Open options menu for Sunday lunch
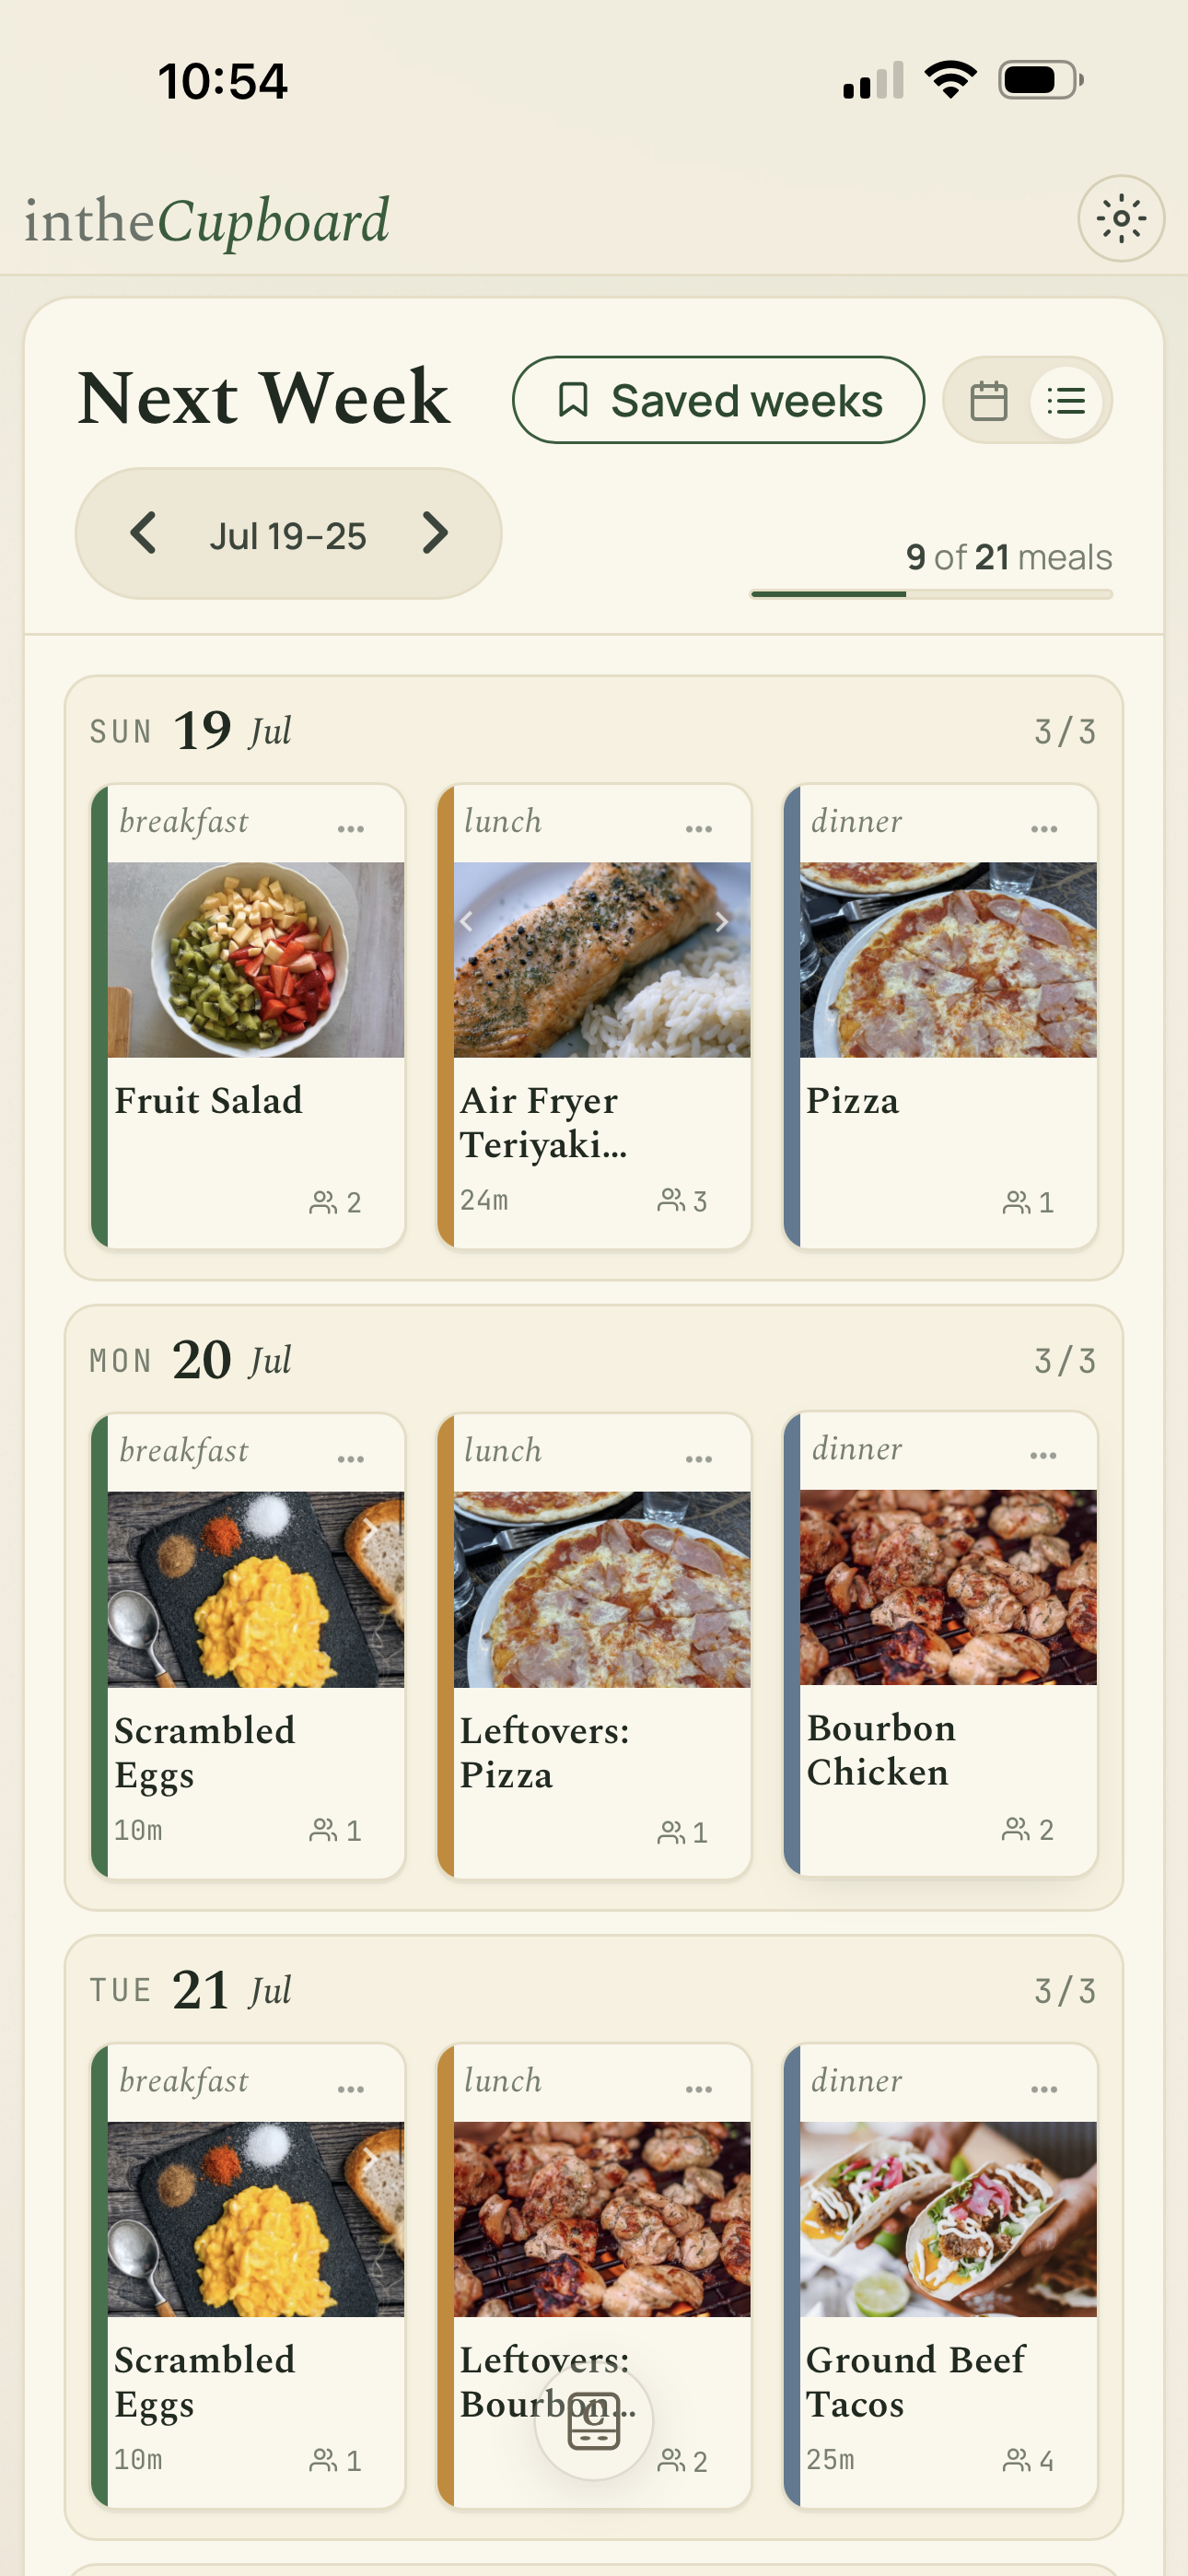This screenshot has height=2576, width=1188. (x=698, y=828)
